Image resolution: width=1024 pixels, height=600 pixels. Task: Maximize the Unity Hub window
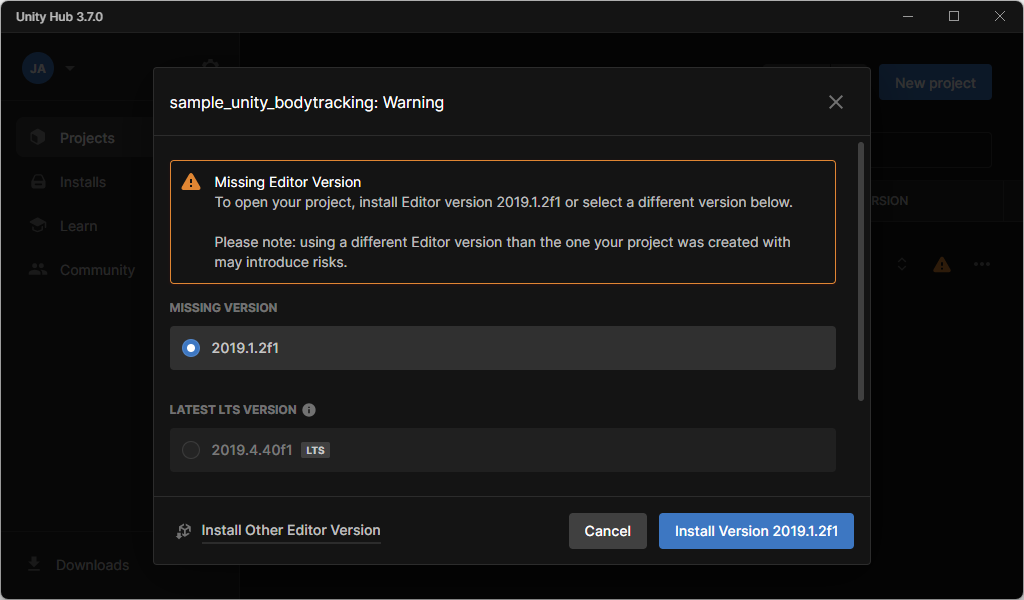pos(953,16)
